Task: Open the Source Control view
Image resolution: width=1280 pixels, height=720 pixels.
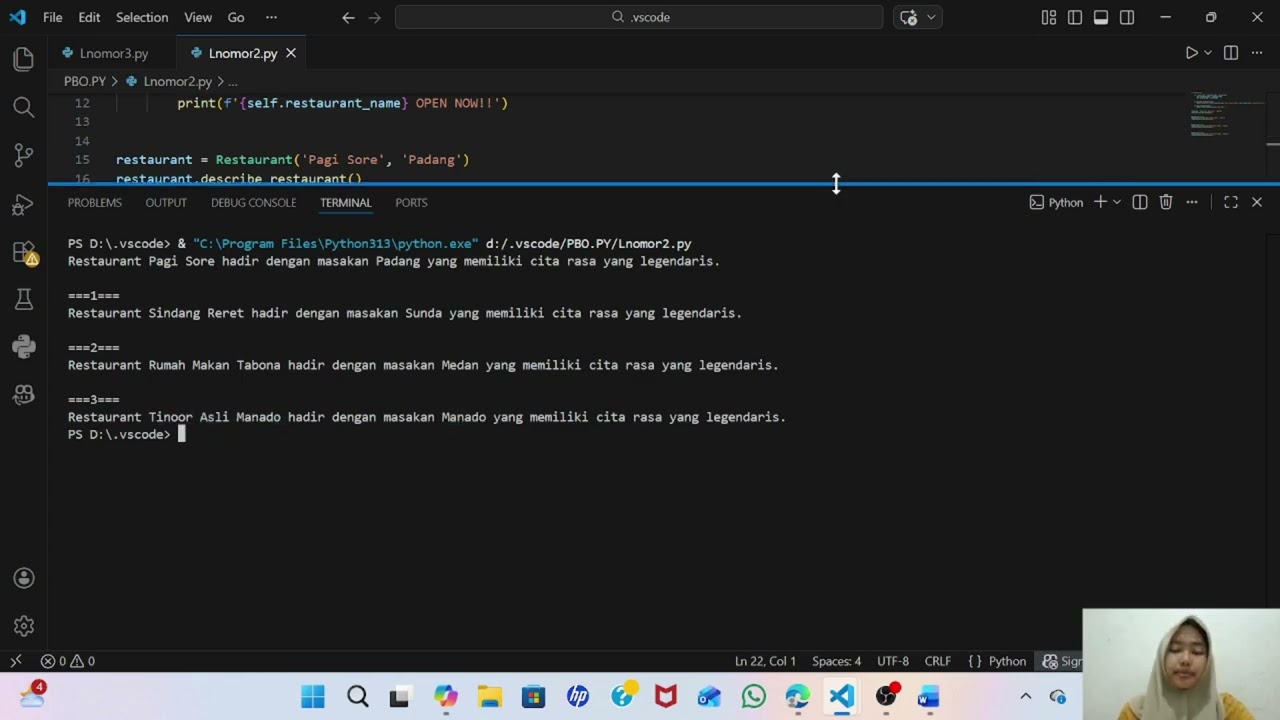Action: pyautogui.click(x=24, y=155)
